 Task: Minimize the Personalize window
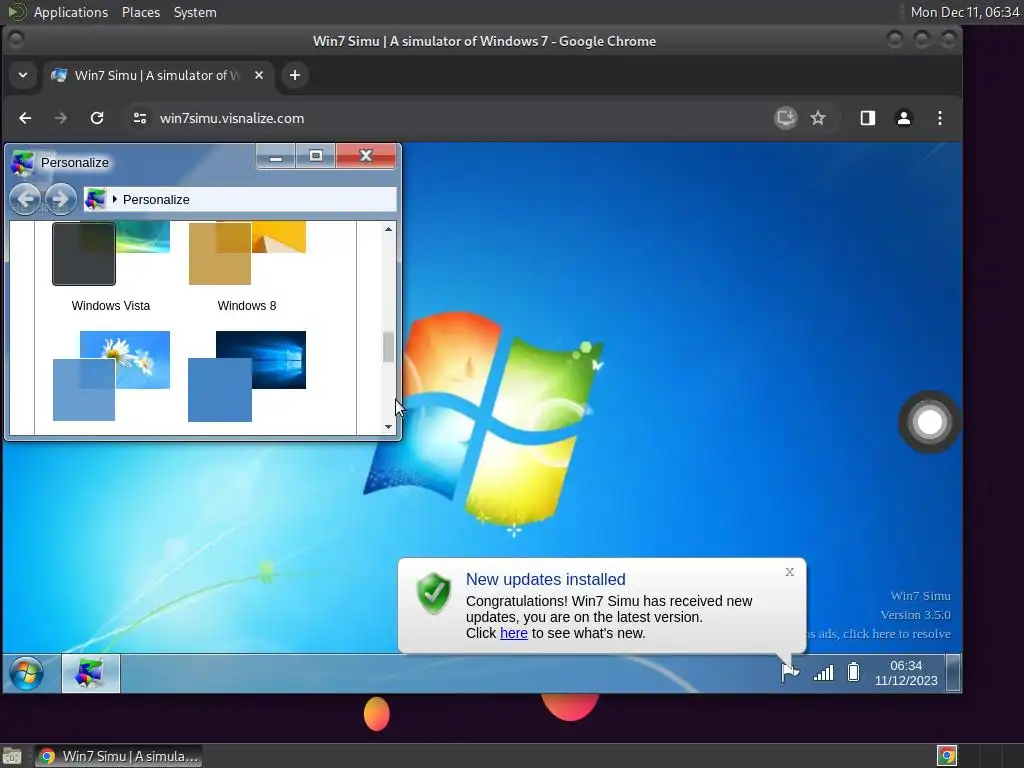(x=276, y=157)
